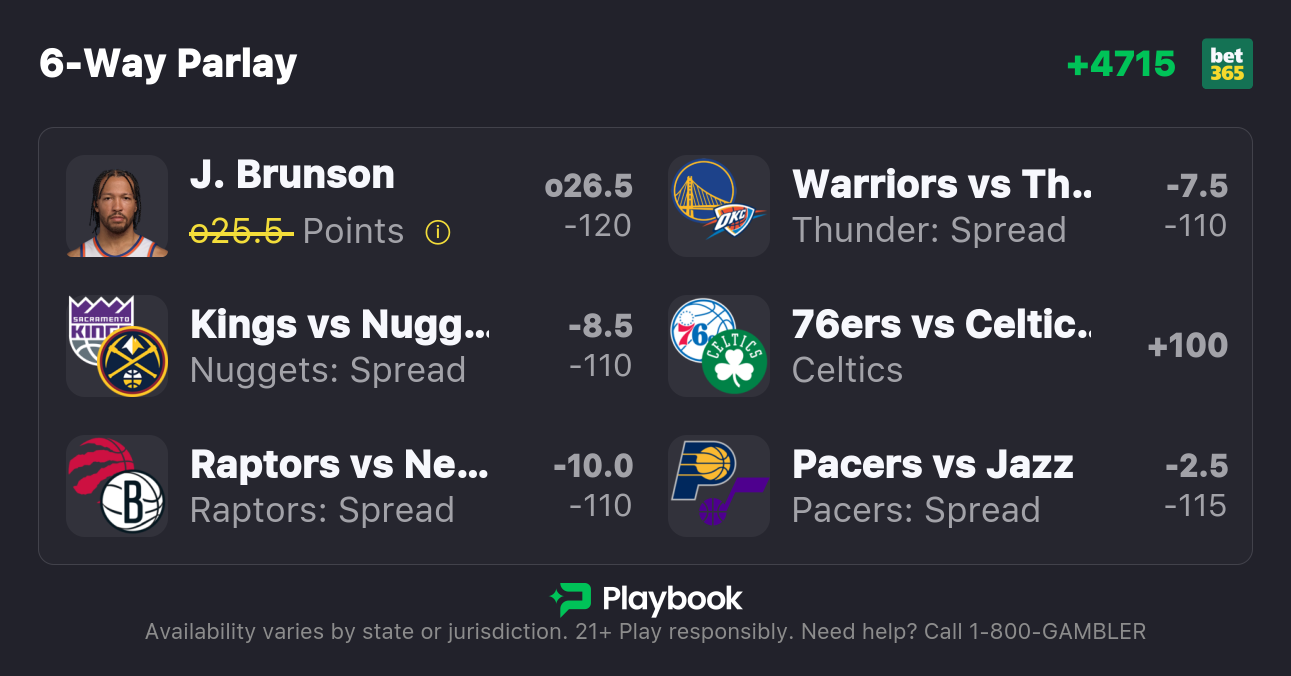This screenshot has height=676, width=1291.
Task: Click the Kings and Nuggets logo icon
Action: pyautogui.click(x=117, y=346)
